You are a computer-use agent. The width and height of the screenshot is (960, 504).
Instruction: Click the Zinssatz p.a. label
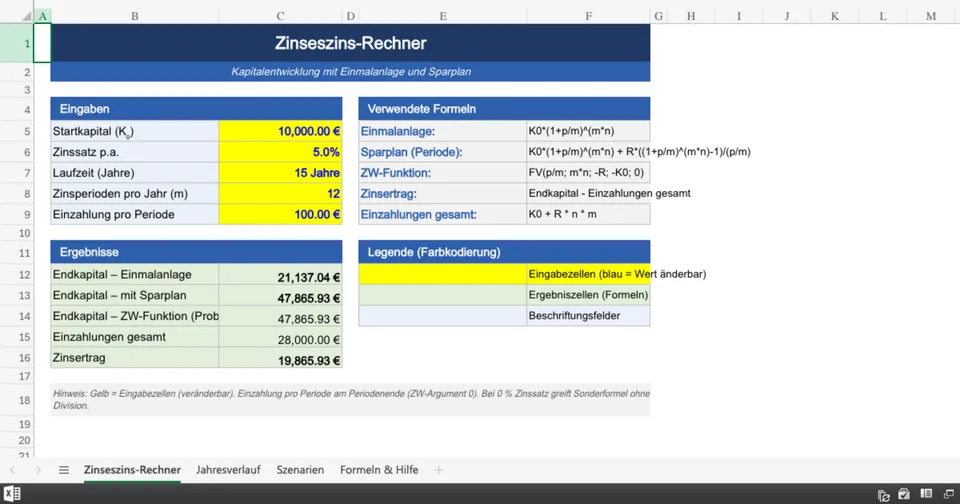click(135, 152)
